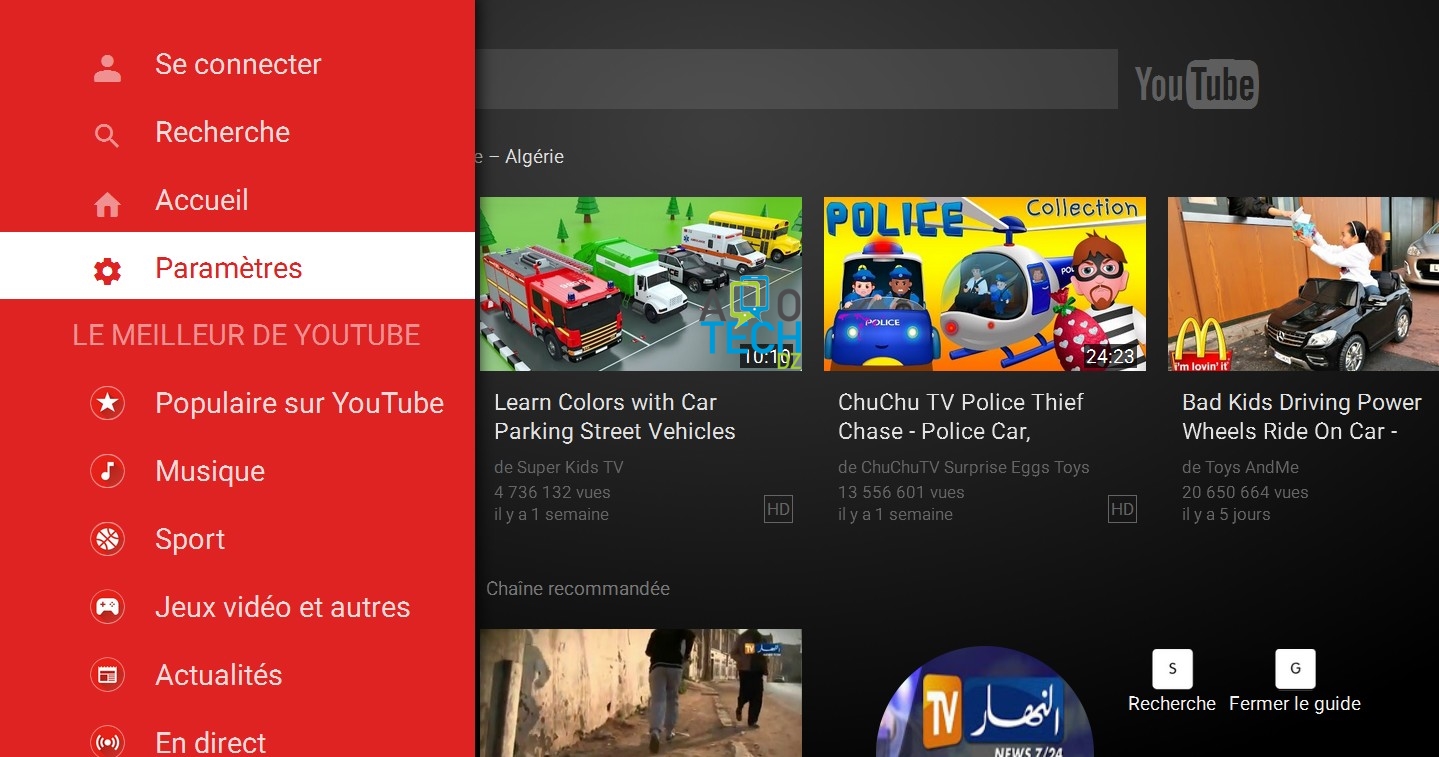This screenshot has width=1439, height=757.
Task: Click the Musique note icon
Action: [106, 471]
